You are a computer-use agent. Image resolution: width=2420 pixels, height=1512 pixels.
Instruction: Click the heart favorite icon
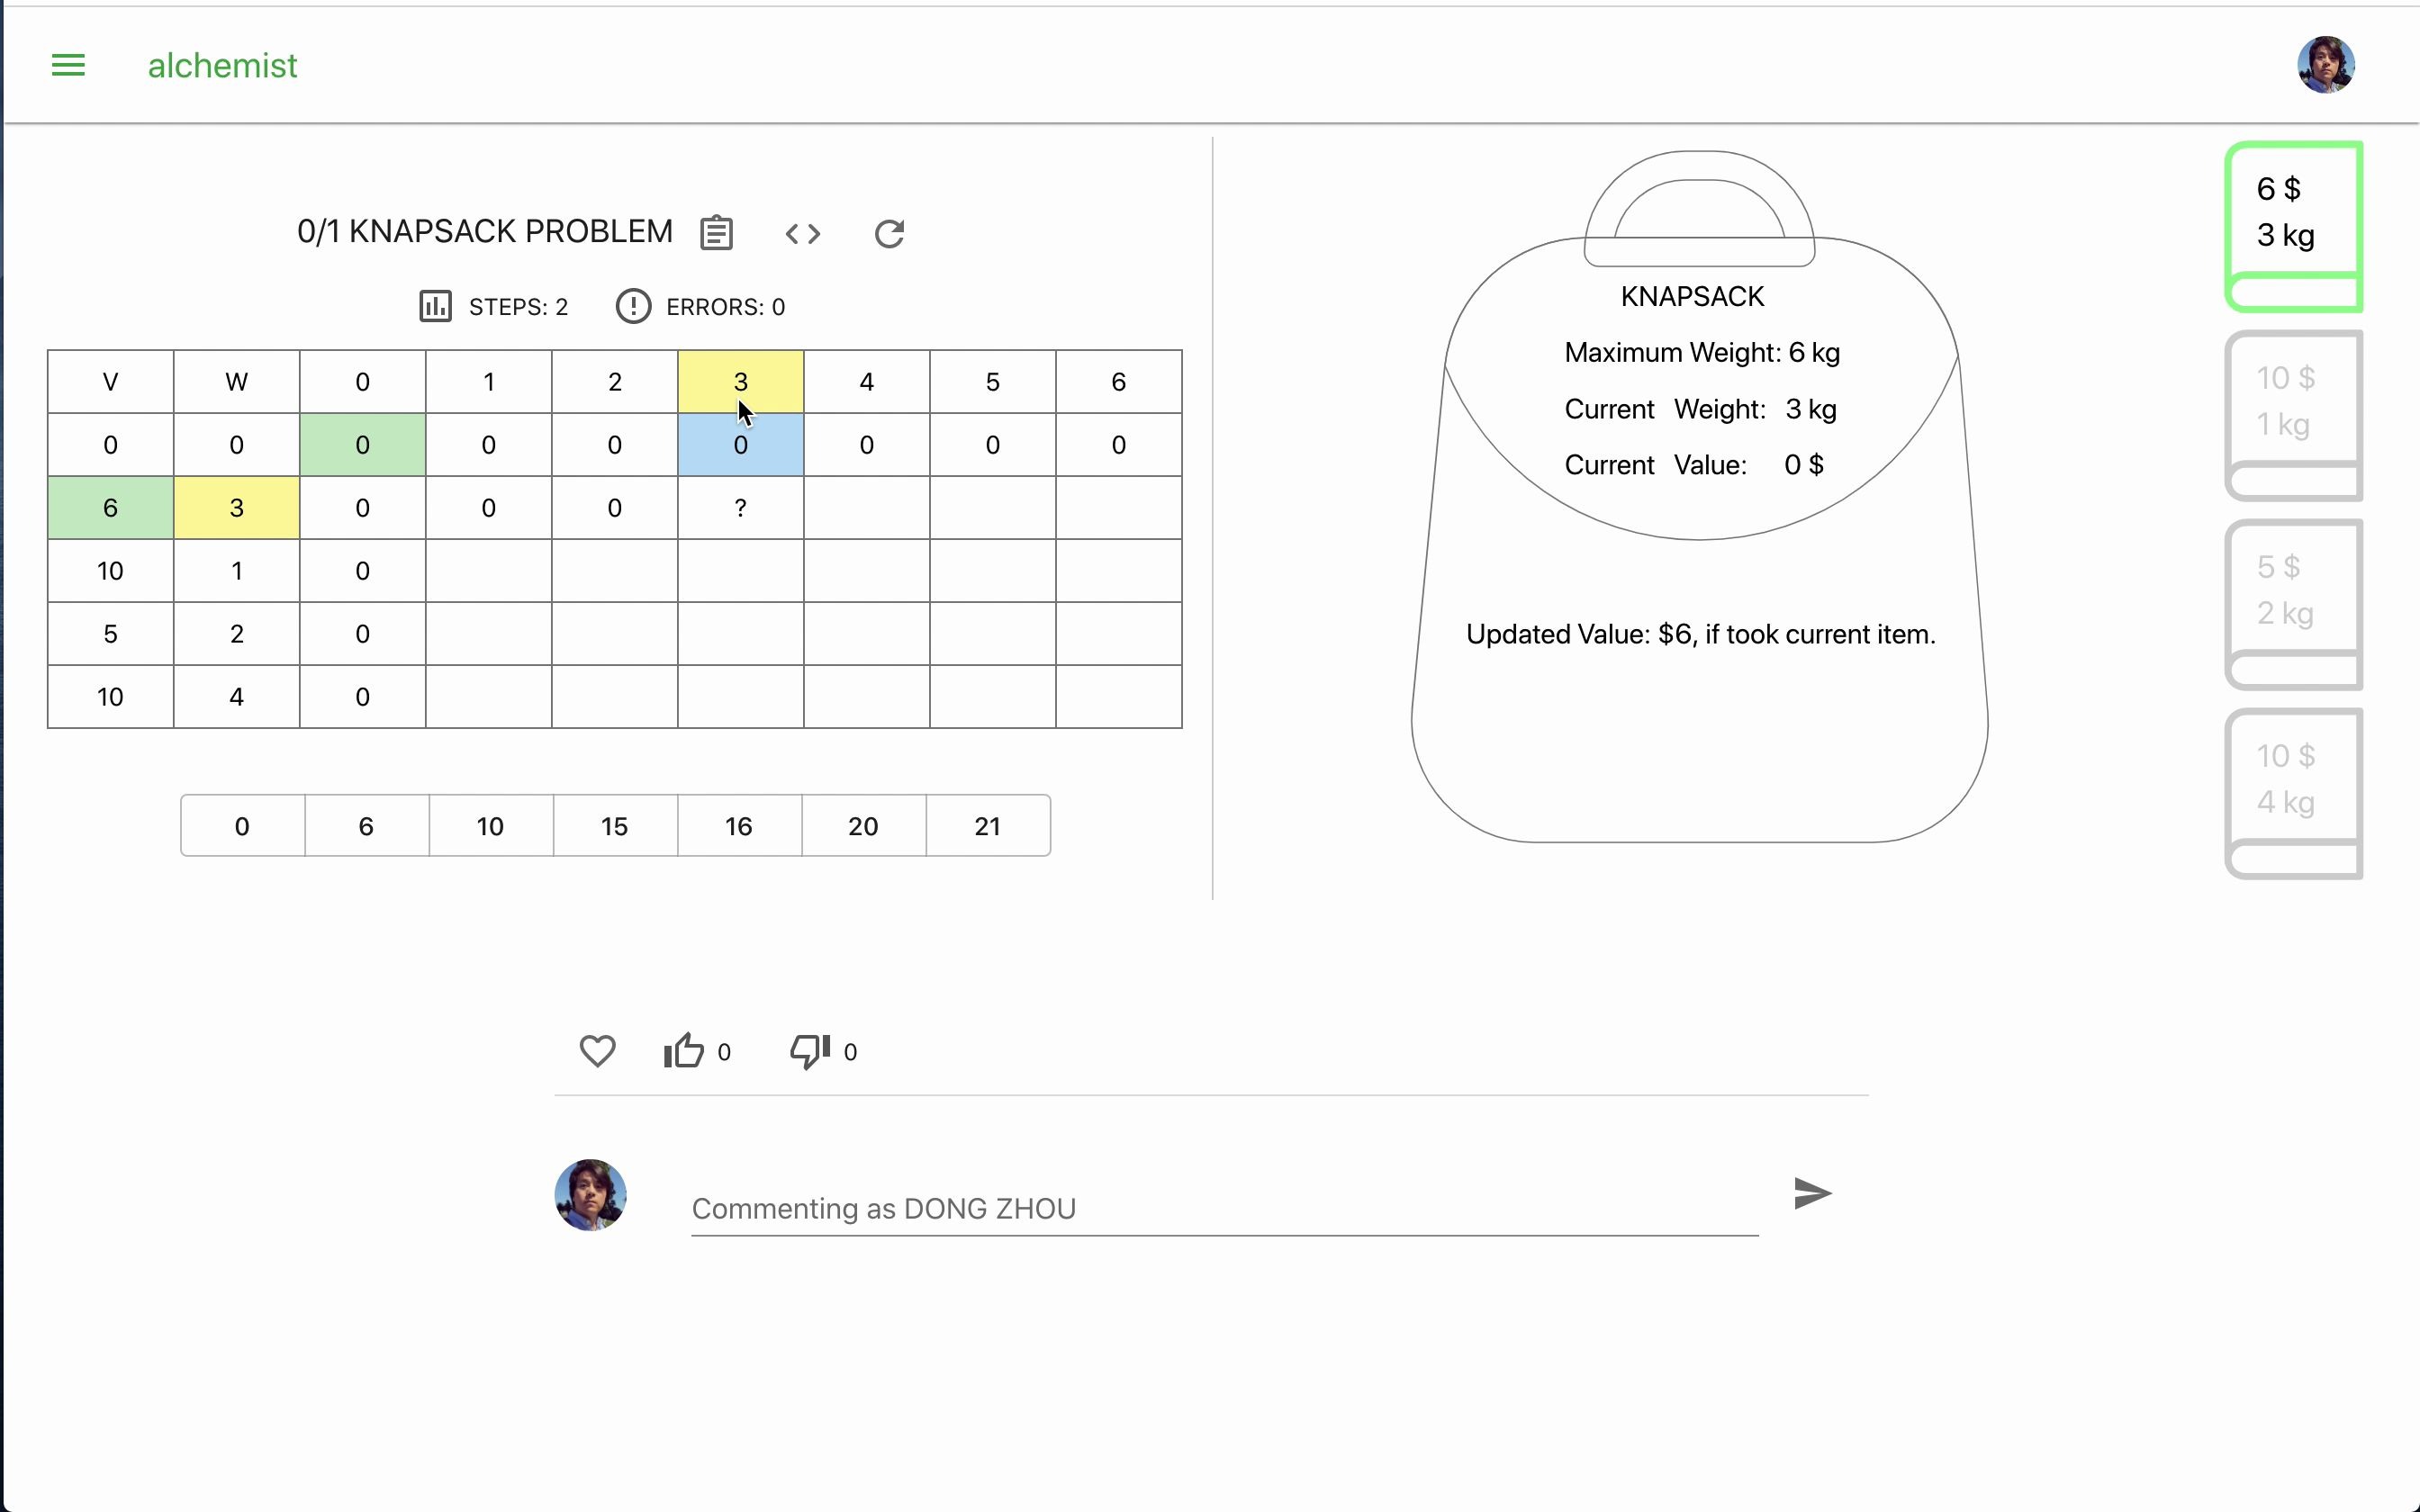[597, 1051]
